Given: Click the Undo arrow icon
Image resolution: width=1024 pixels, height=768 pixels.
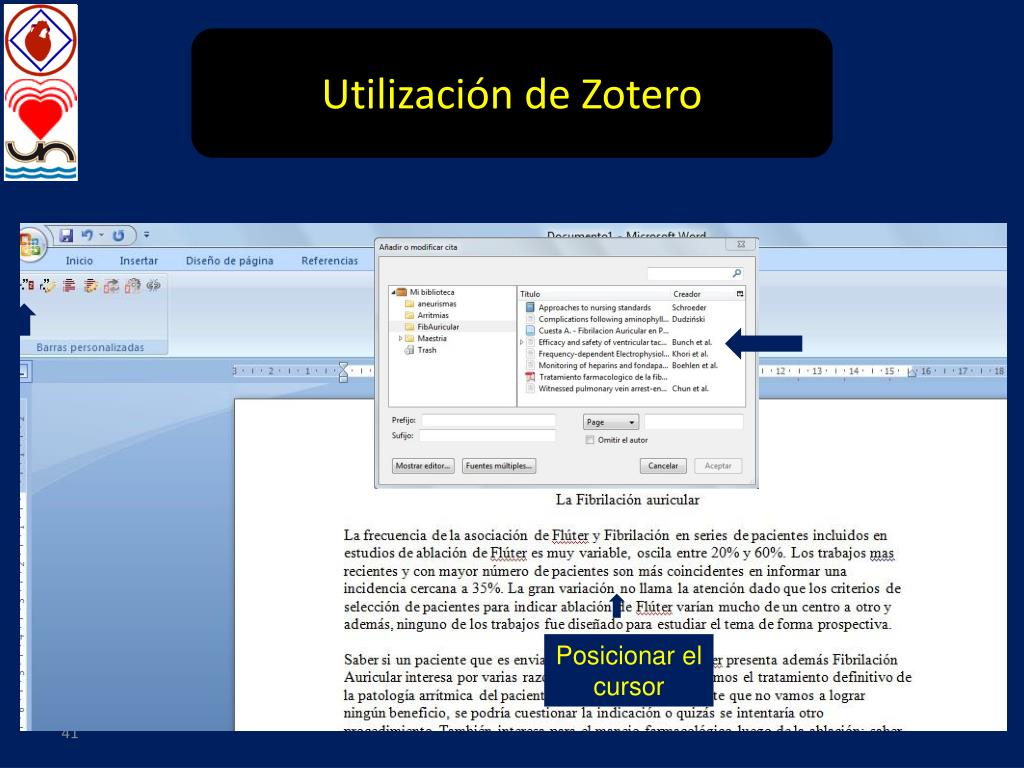Looking at the screenshot, I should 87,235.
